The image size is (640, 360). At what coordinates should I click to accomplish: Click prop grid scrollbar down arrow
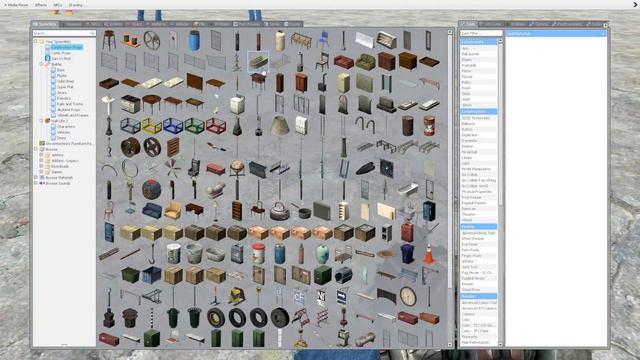[450, 345]
